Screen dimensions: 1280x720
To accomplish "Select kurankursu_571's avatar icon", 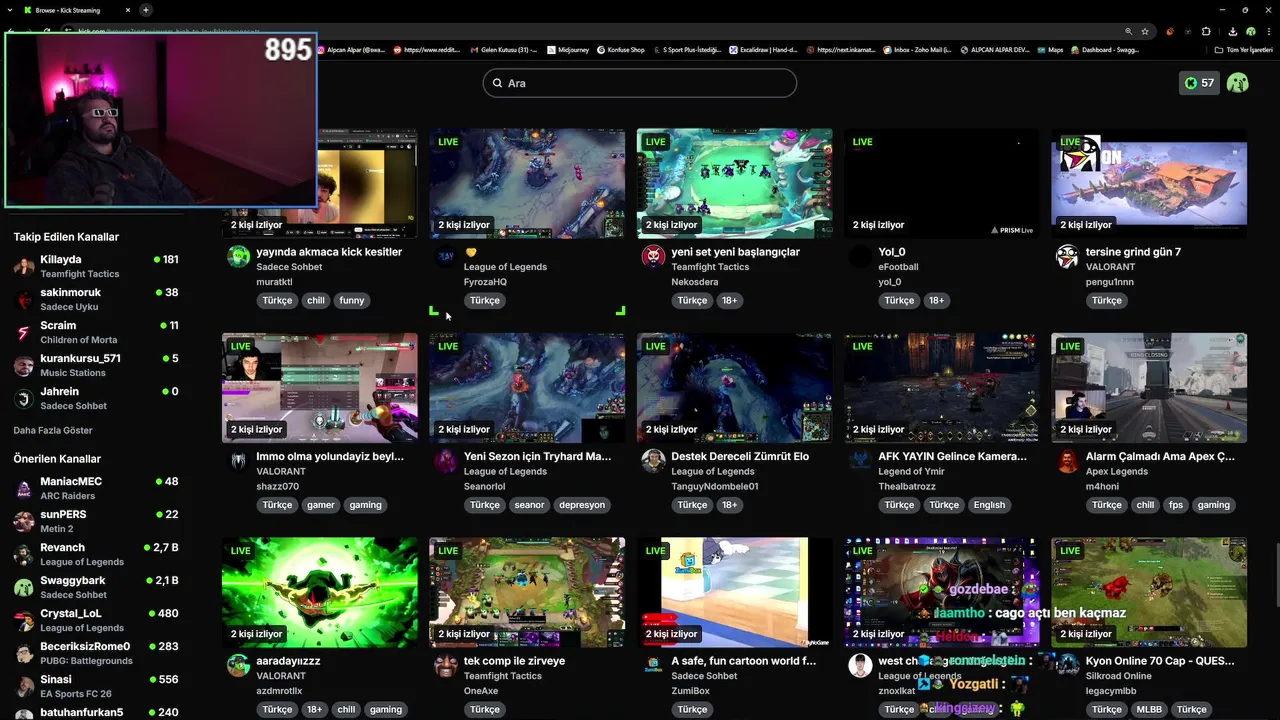I will point(24,365).
